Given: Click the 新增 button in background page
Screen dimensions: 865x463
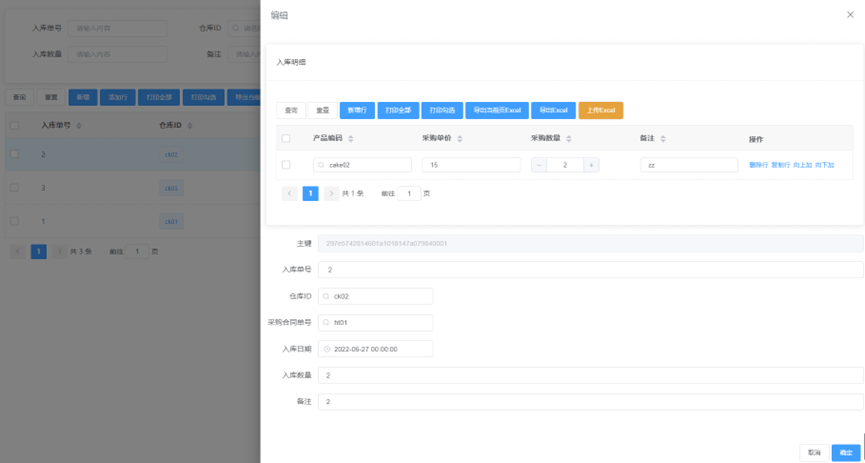Looking at the screenshot, I should (83, 97).
